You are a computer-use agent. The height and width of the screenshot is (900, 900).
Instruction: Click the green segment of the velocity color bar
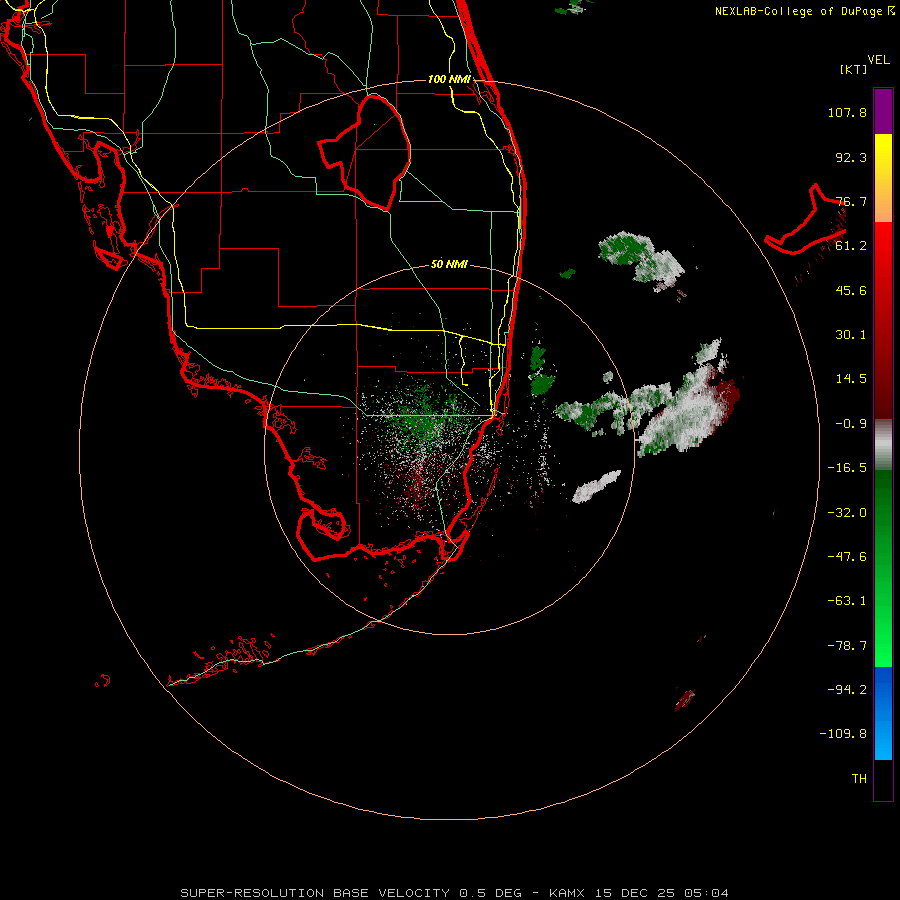pos(883,568)
